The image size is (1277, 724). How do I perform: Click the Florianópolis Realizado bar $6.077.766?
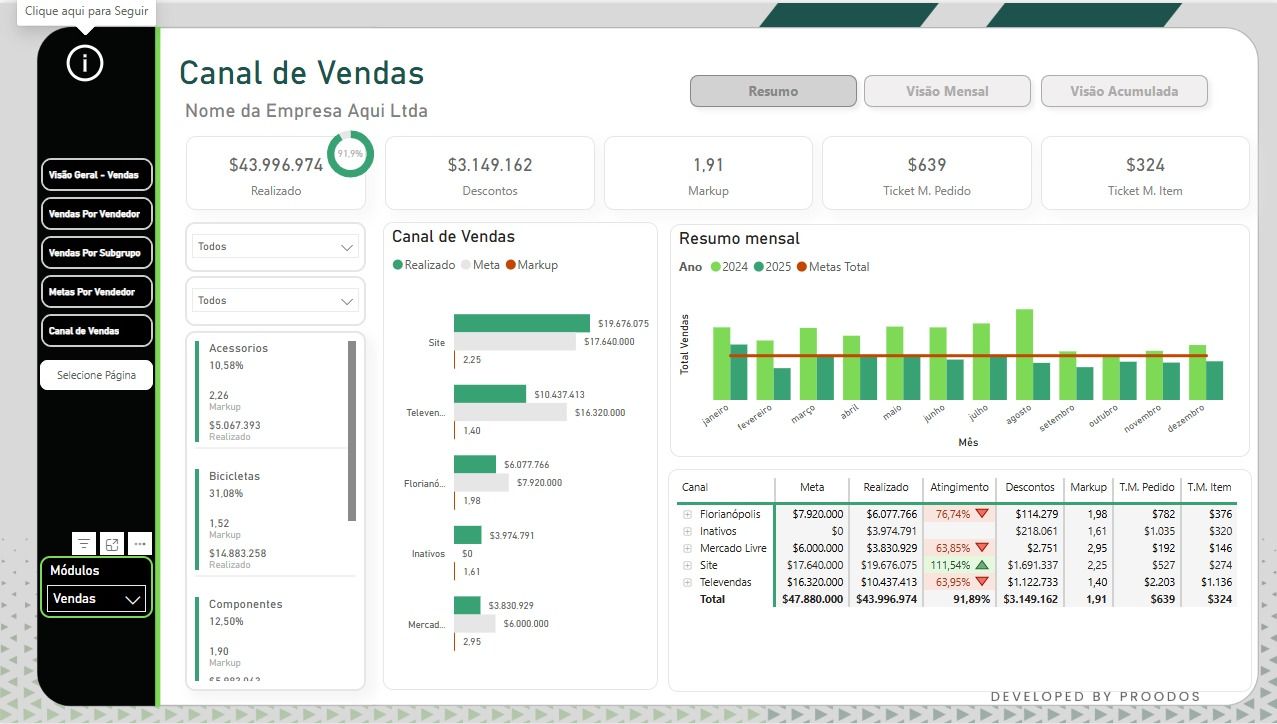coord(475,464)
